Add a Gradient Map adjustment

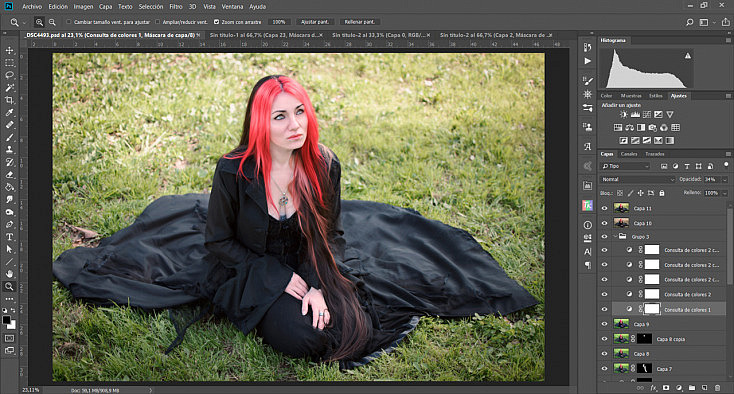pos(669,140)
